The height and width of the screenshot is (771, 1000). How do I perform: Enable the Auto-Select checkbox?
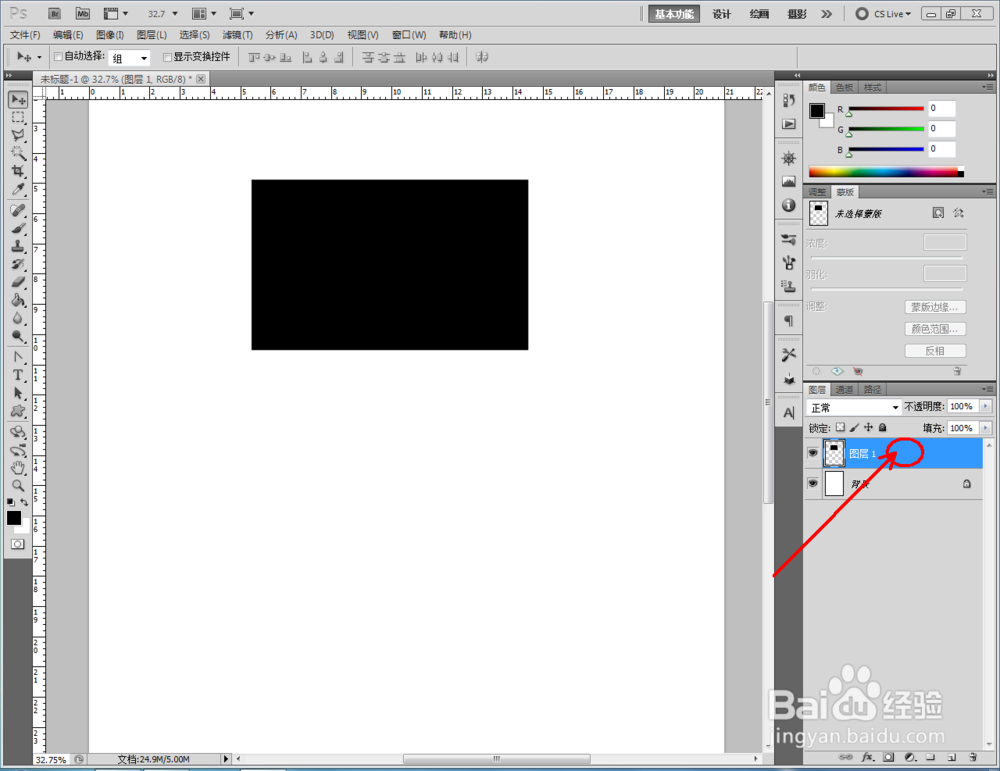(58, 57)
